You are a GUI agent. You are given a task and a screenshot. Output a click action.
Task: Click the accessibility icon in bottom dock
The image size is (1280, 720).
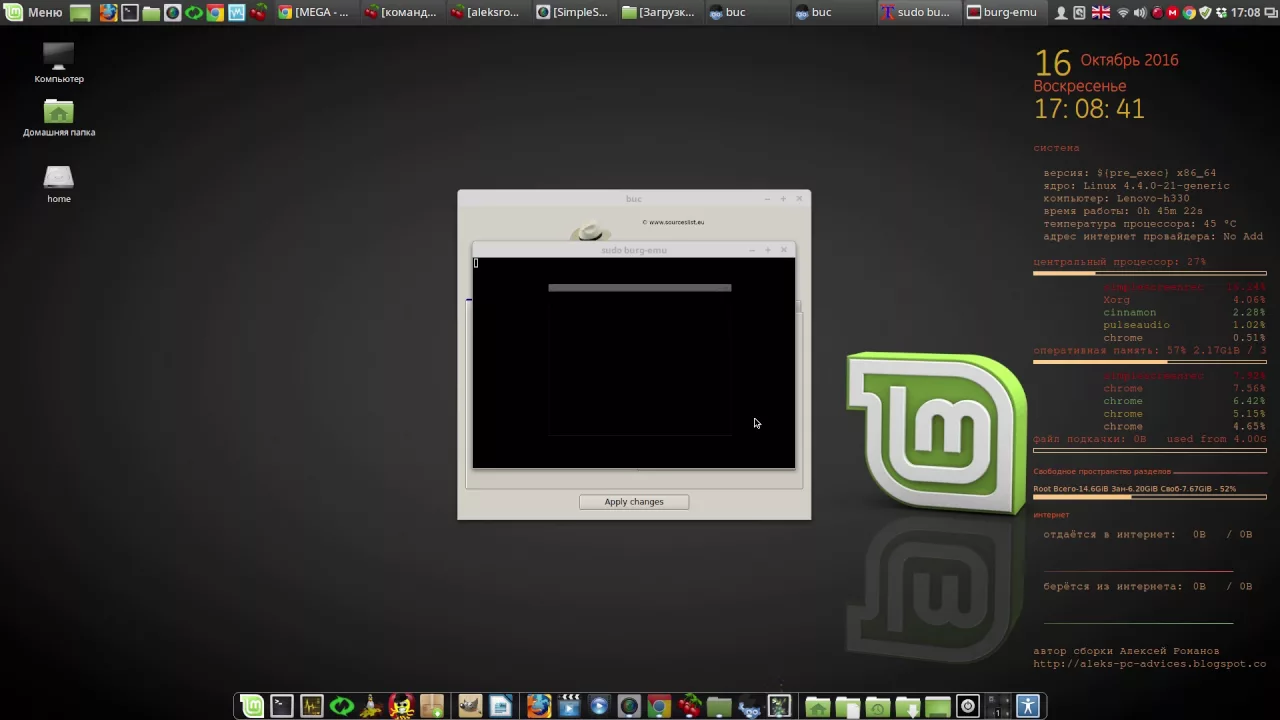point(1028,706)
